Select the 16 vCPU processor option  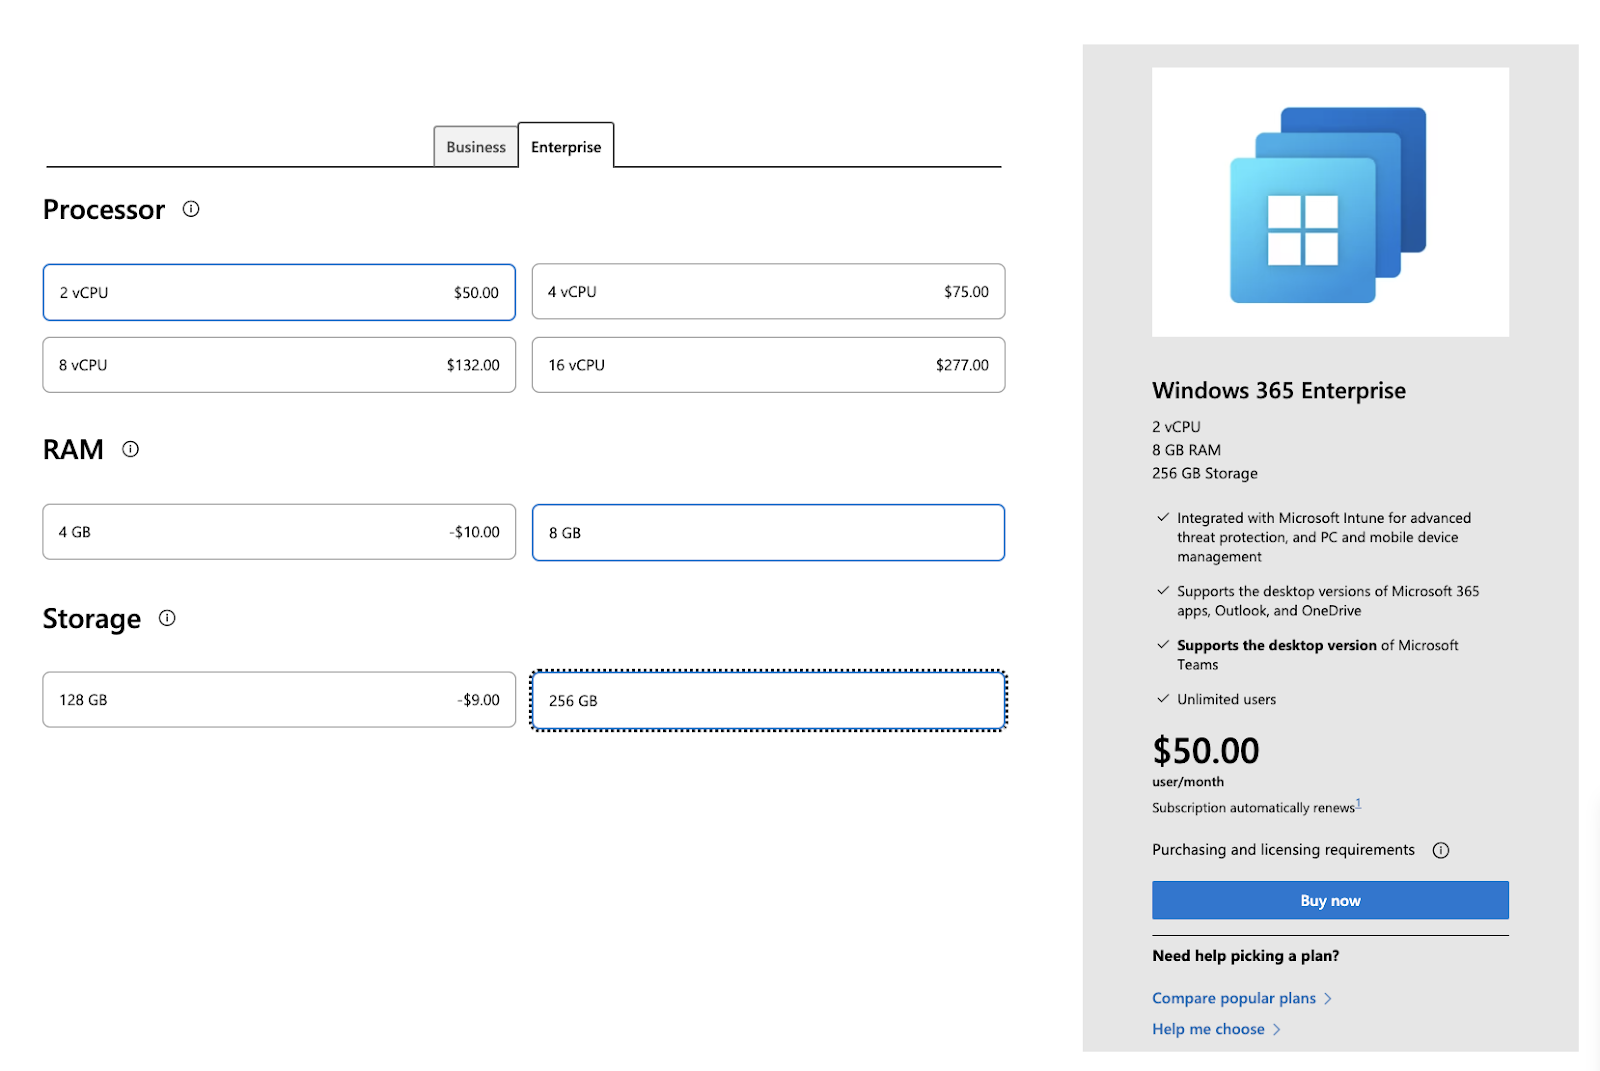pos(768,365)
